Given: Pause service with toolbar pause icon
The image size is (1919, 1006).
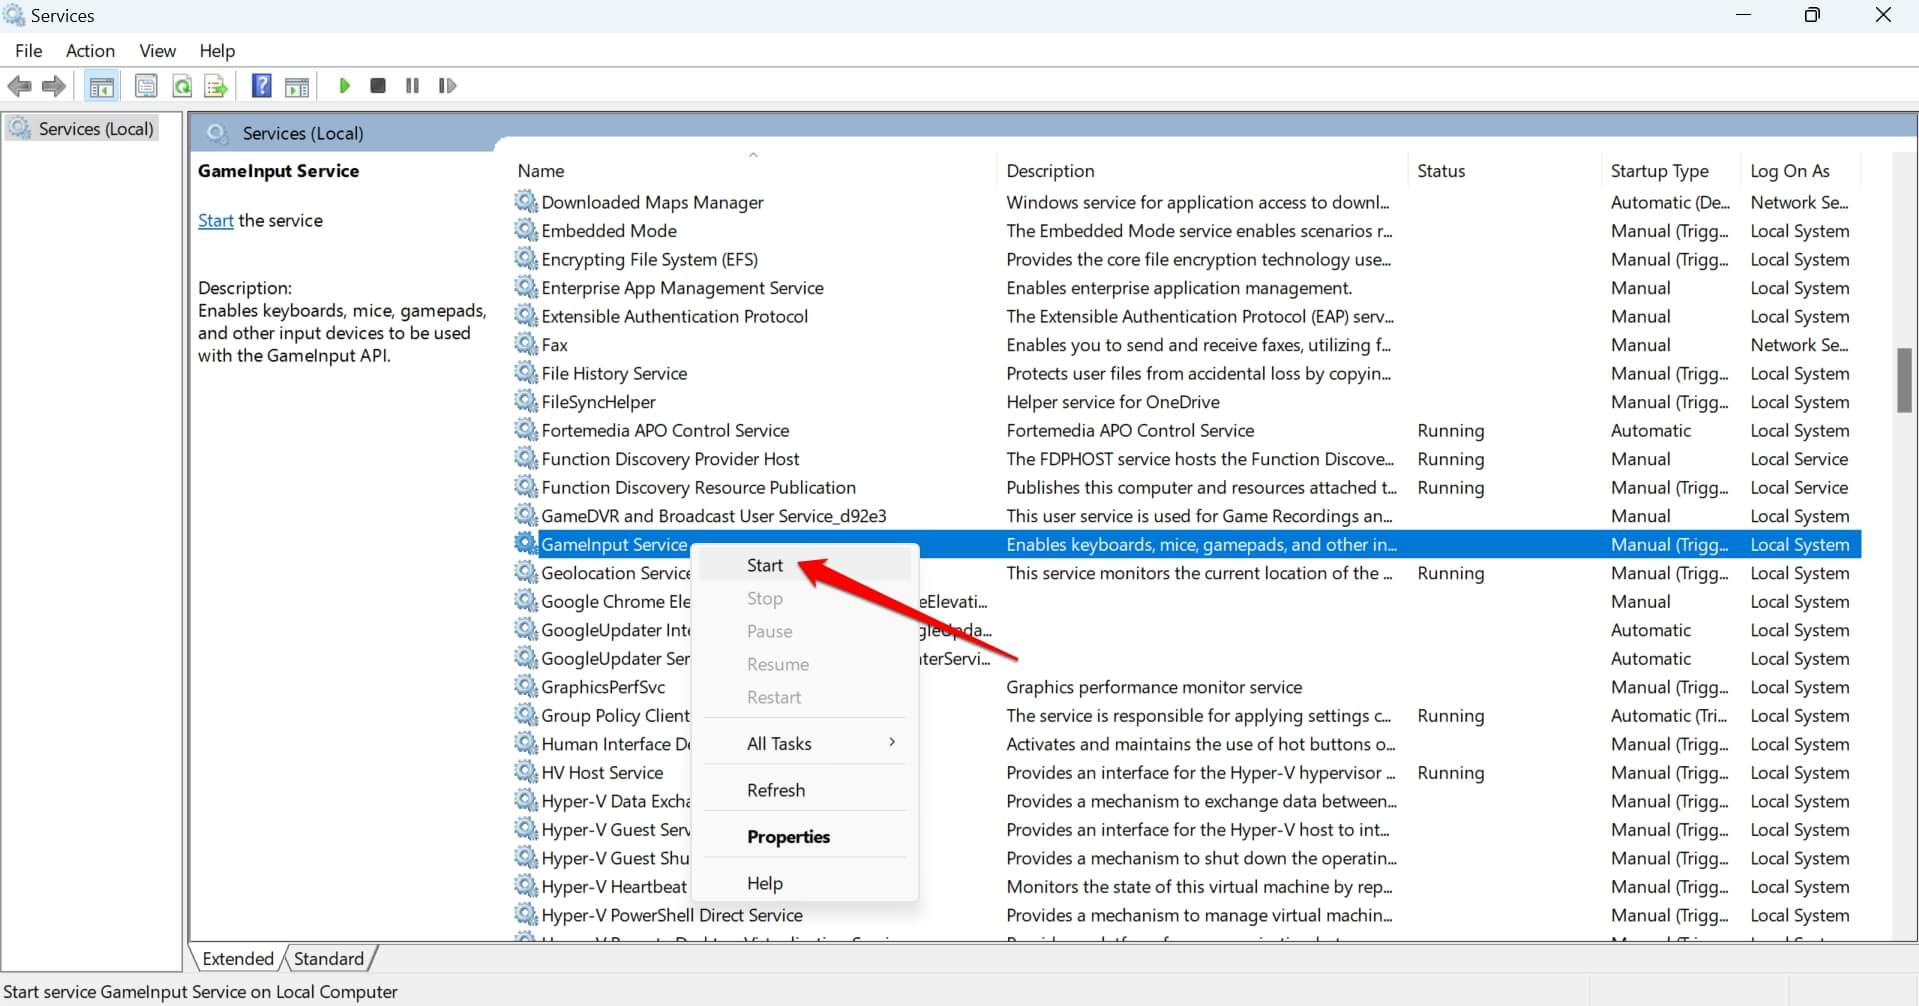Looking at the screenshot, I should 412,86.
